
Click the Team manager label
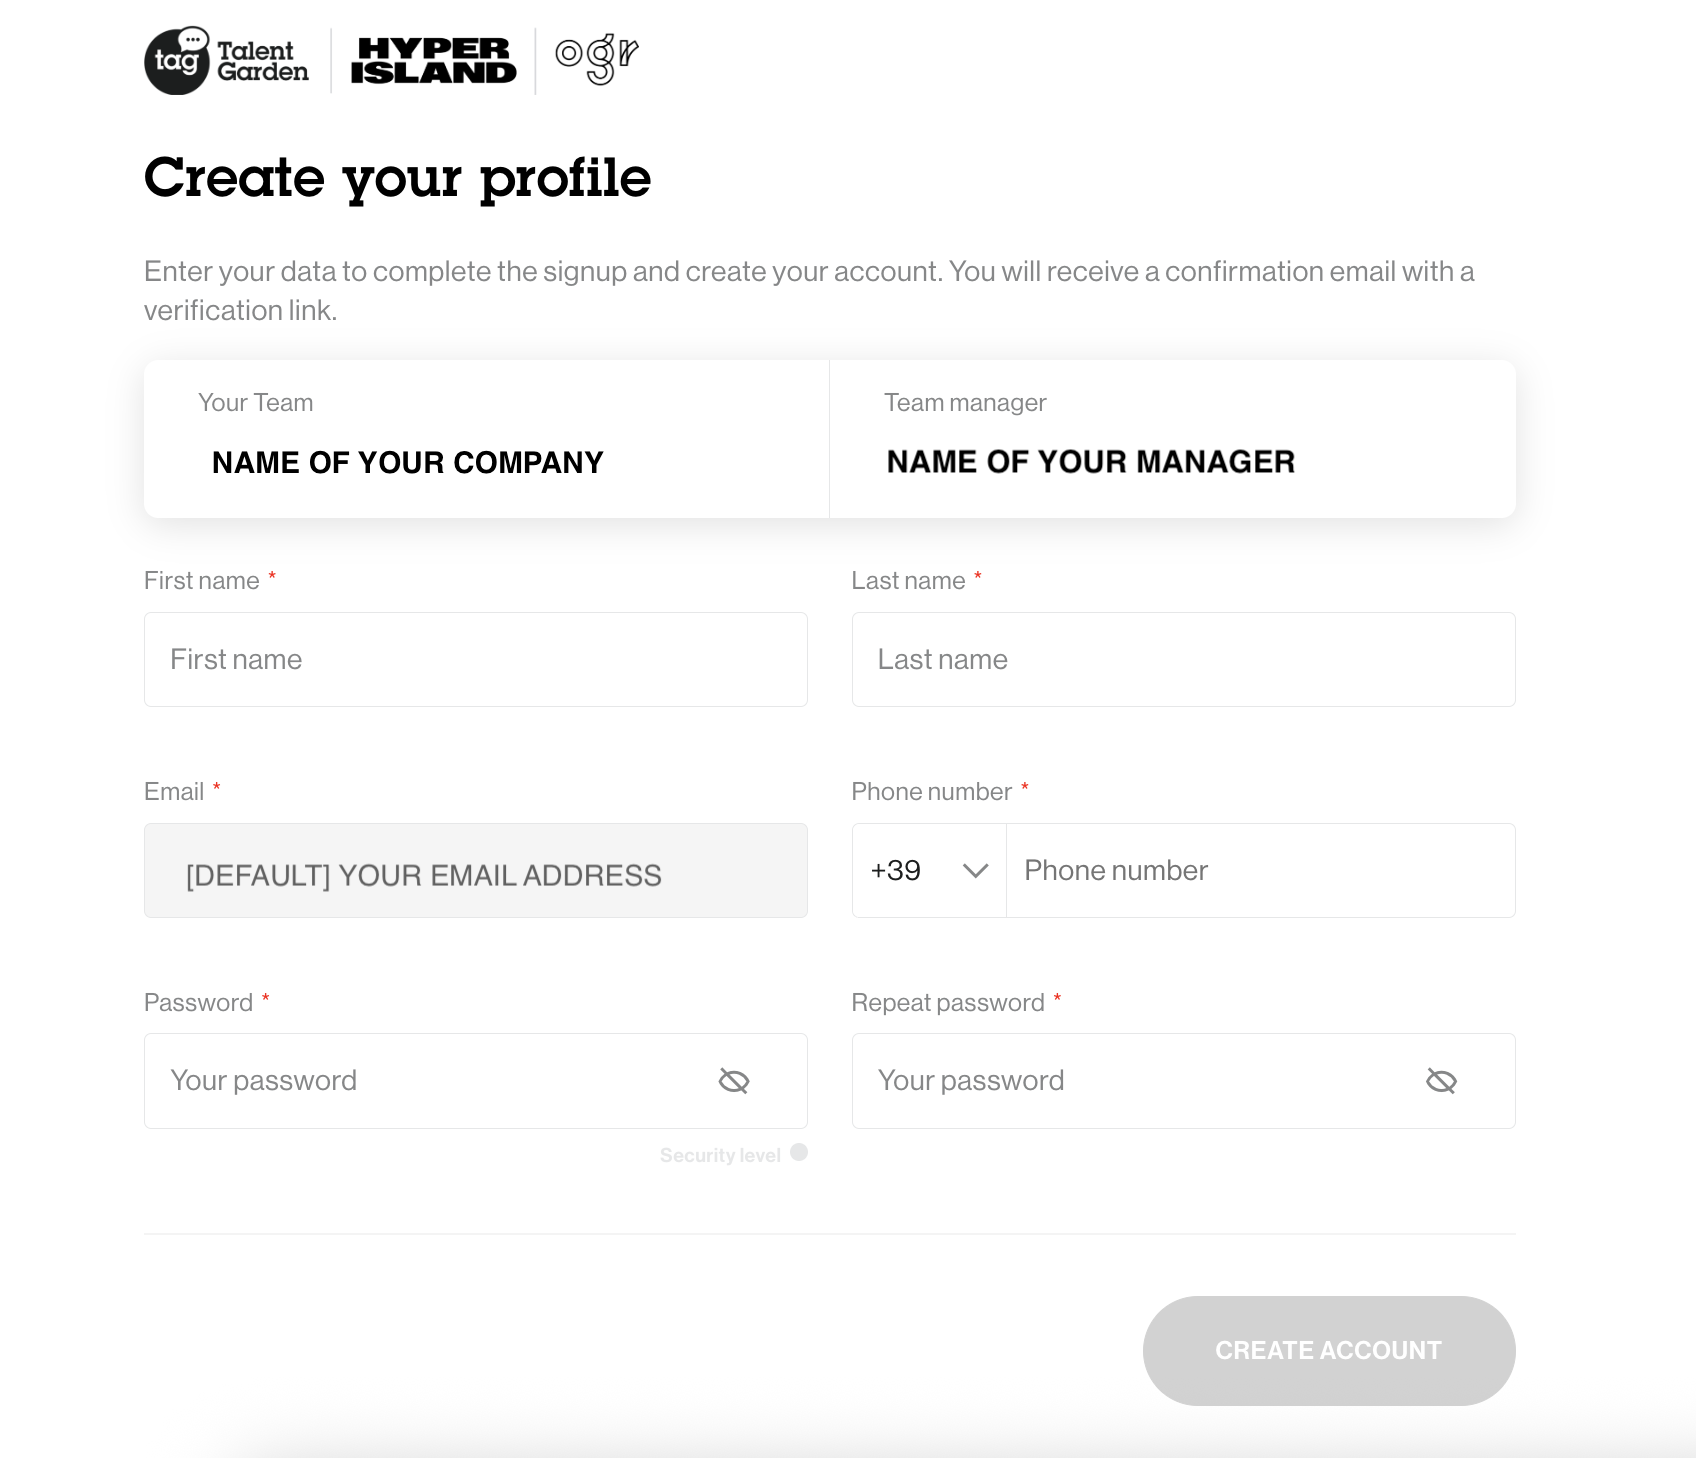coord(965,403)
